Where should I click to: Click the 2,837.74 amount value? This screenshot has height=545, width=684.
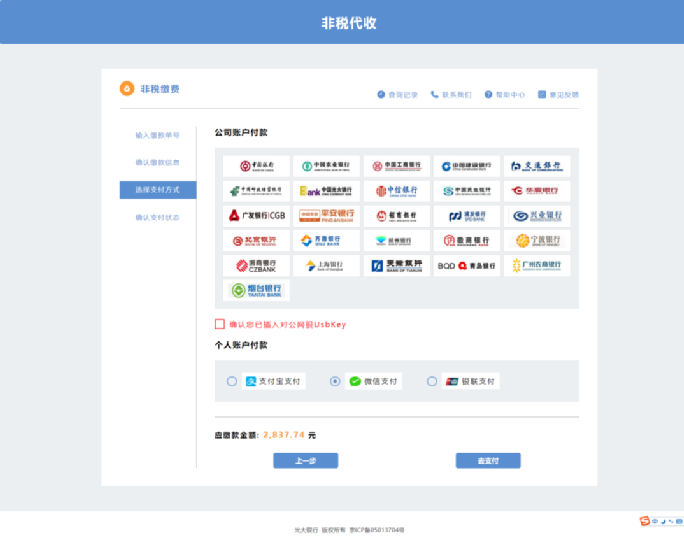(x=284, y=435)
